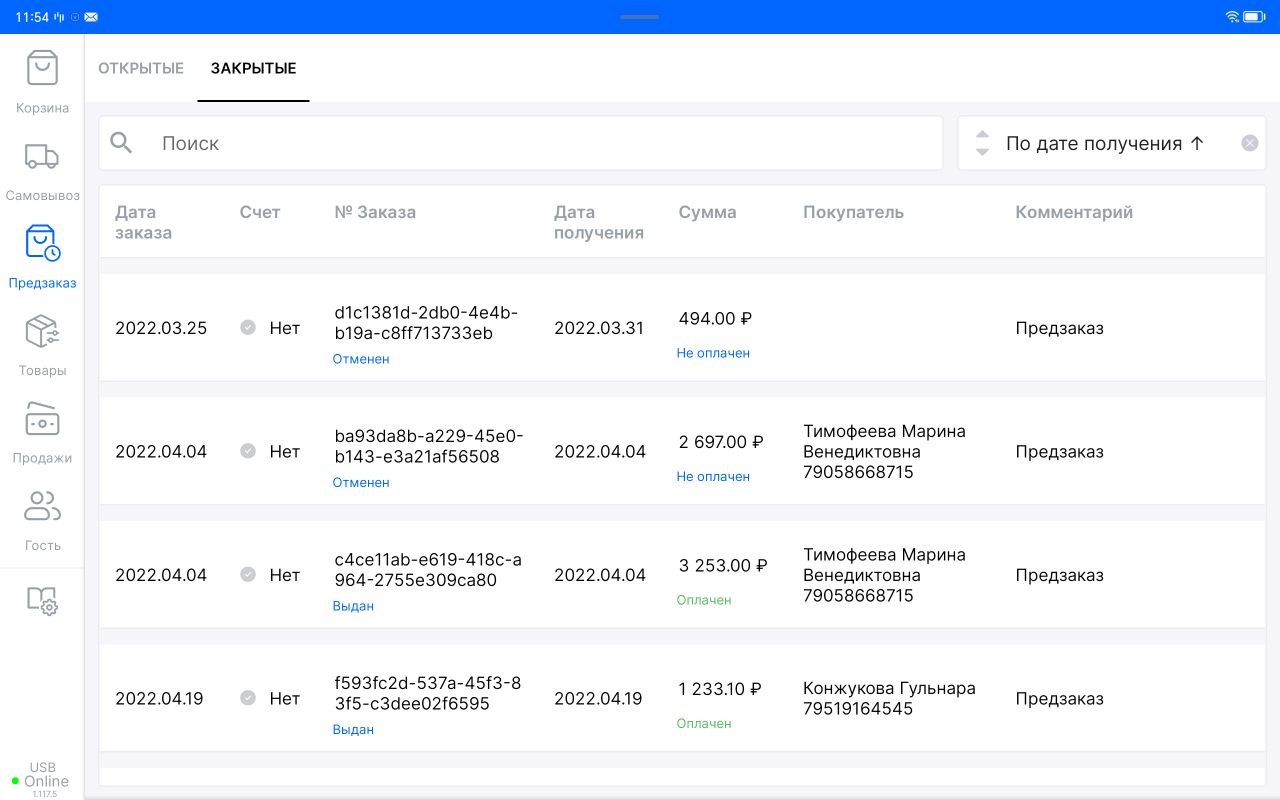Viewport: 1280px width, 800px height.
Task: Click buyer Тимофеева Марина in 2 697.00 row
Action: click(884, 451)
